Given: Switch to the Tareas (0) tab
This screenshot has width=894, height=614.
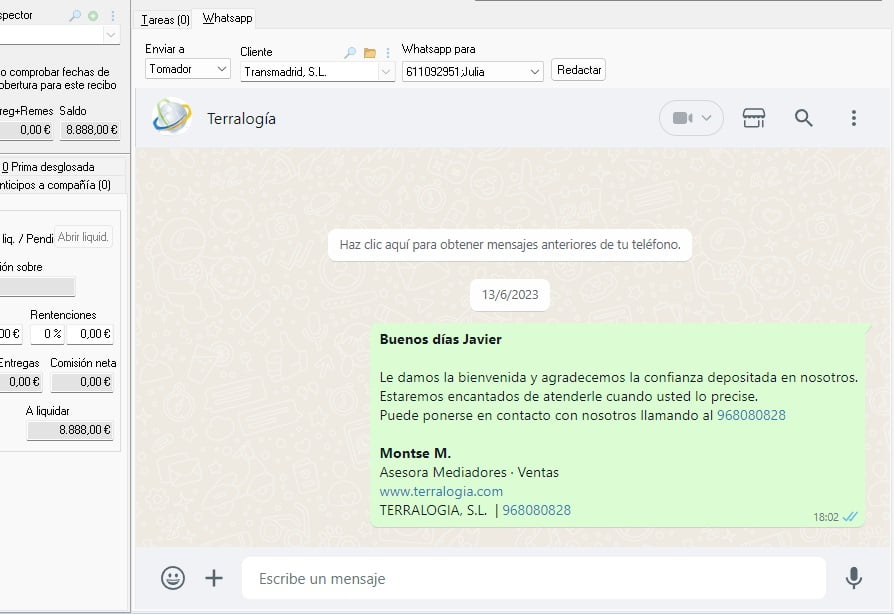Looking at the screenshot, I should 165,20.
